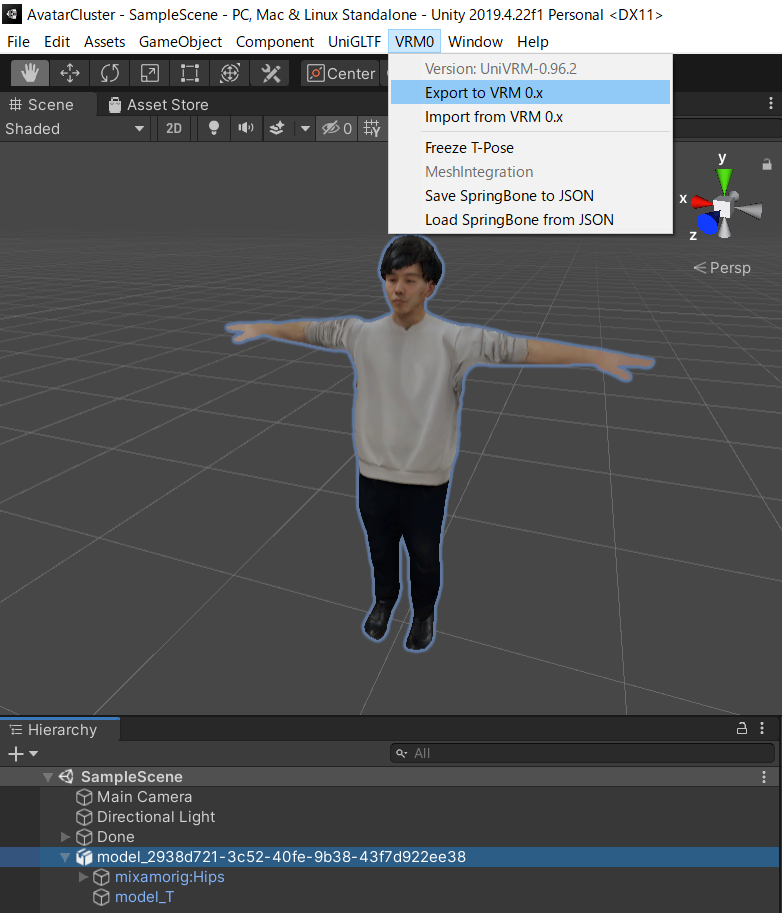Toggle the Center pivot mode button
This screenshot has width=782, height=913.
[x=341, y=73]
